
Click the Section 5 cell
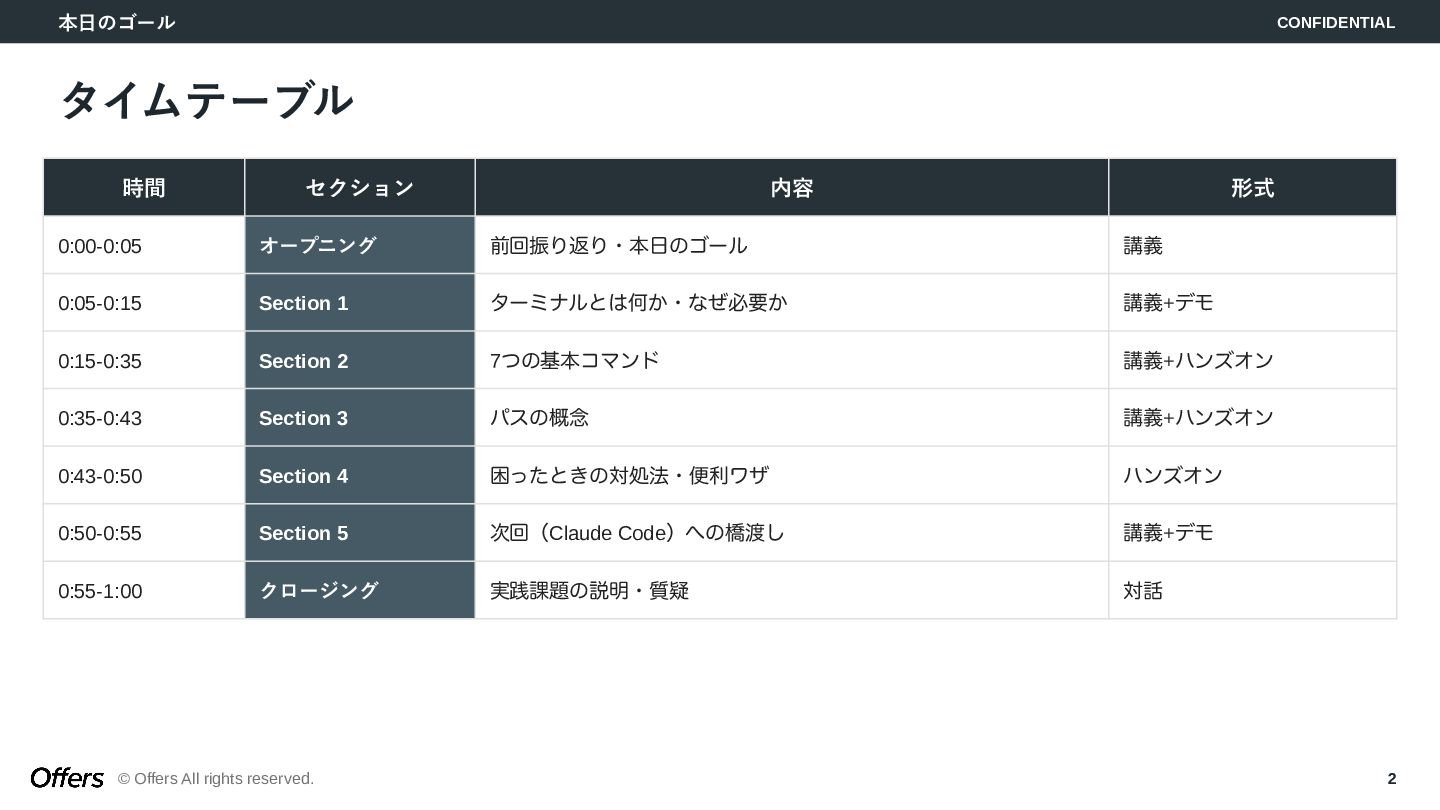pyautogui.click(x=359, y=533)
